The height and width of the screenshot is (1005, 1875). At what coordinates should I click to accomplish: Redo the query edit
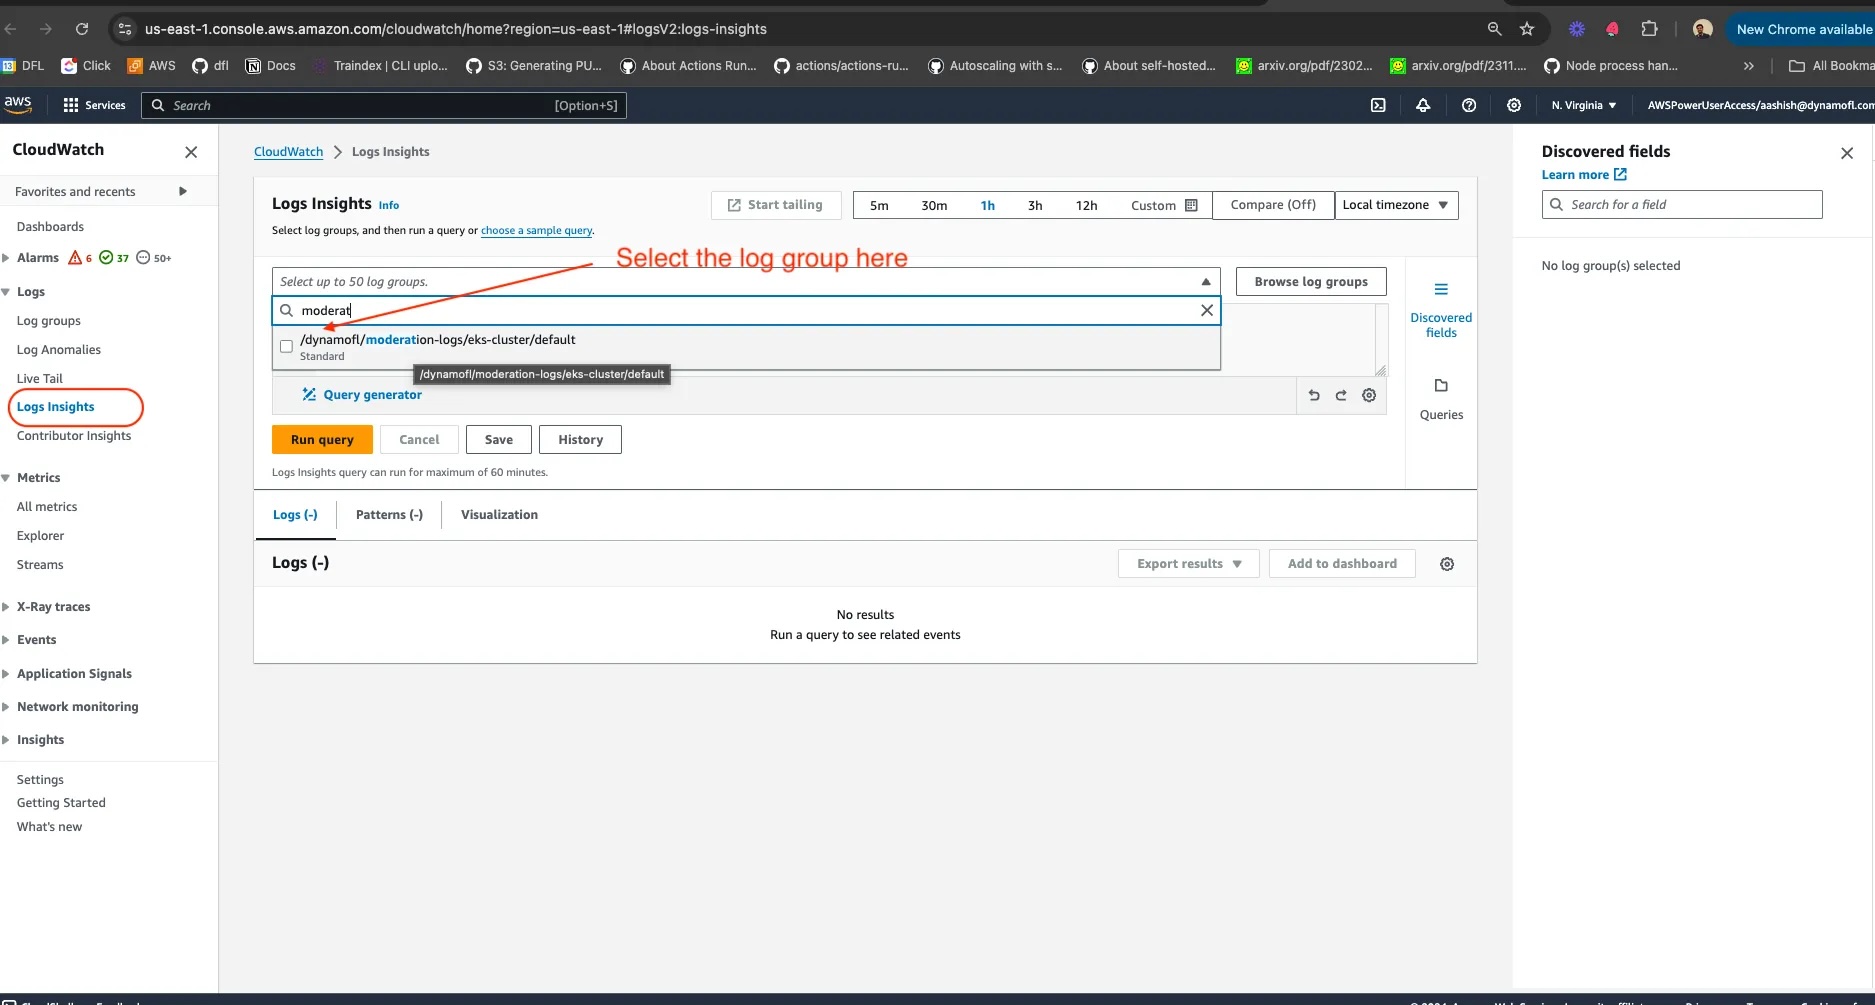click(x=1341, y=395)
